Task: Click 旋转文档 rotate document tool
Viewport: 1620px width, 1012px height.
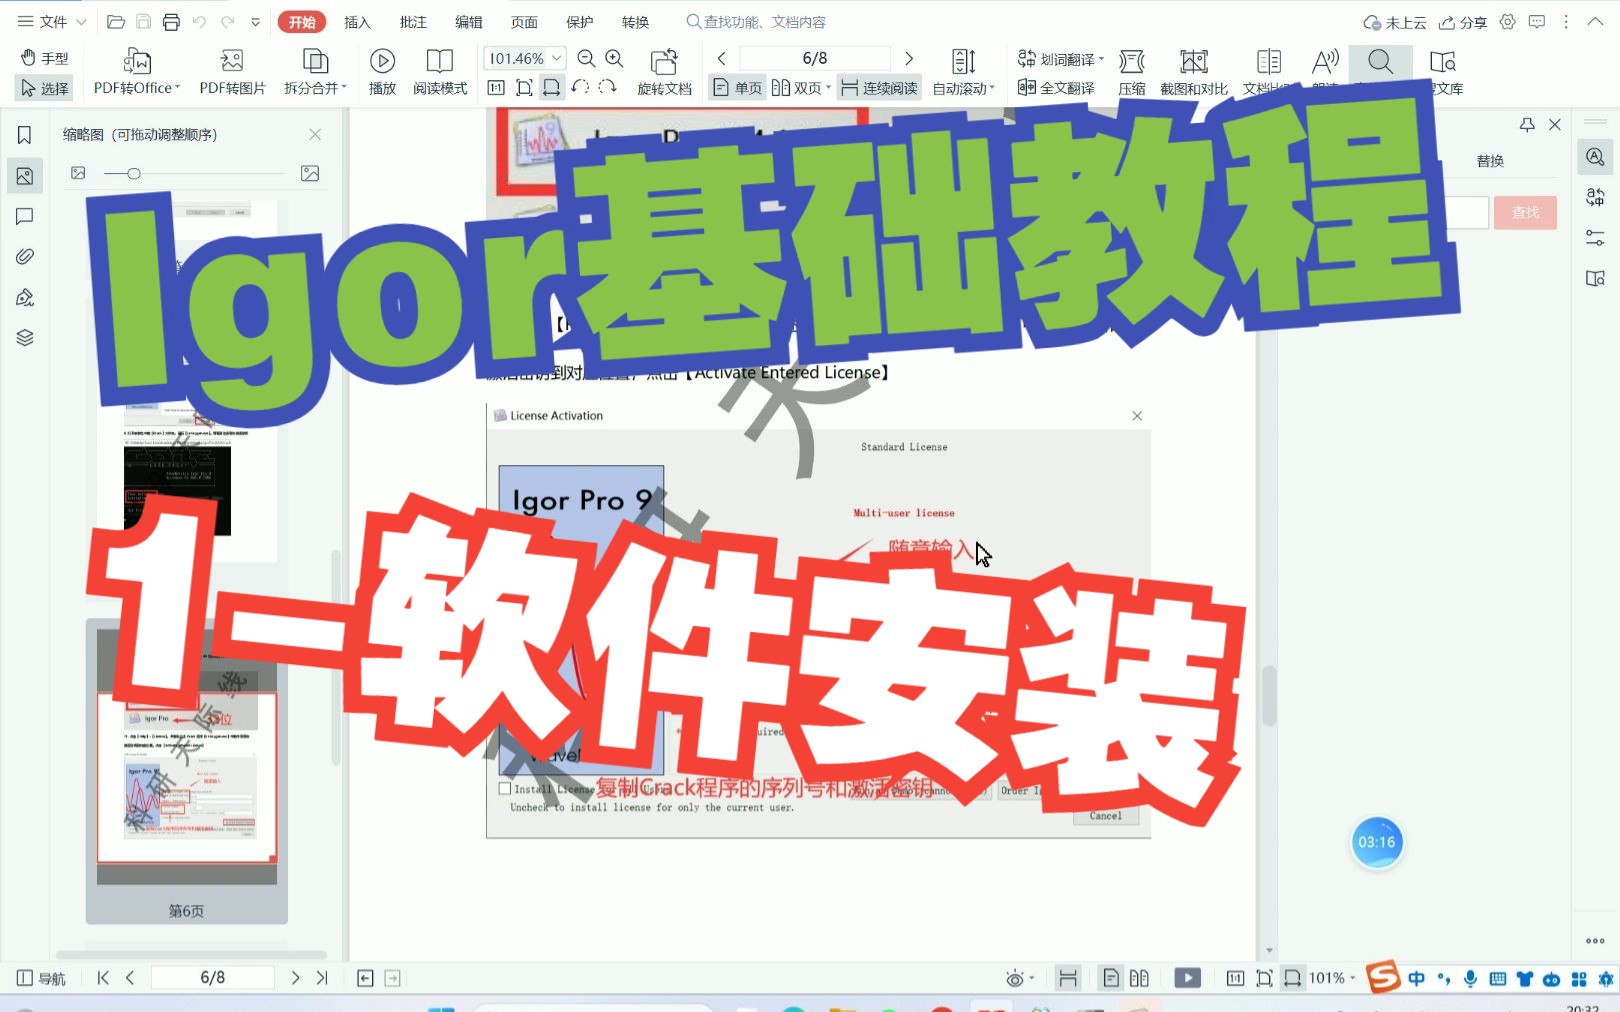Action: 664,72
